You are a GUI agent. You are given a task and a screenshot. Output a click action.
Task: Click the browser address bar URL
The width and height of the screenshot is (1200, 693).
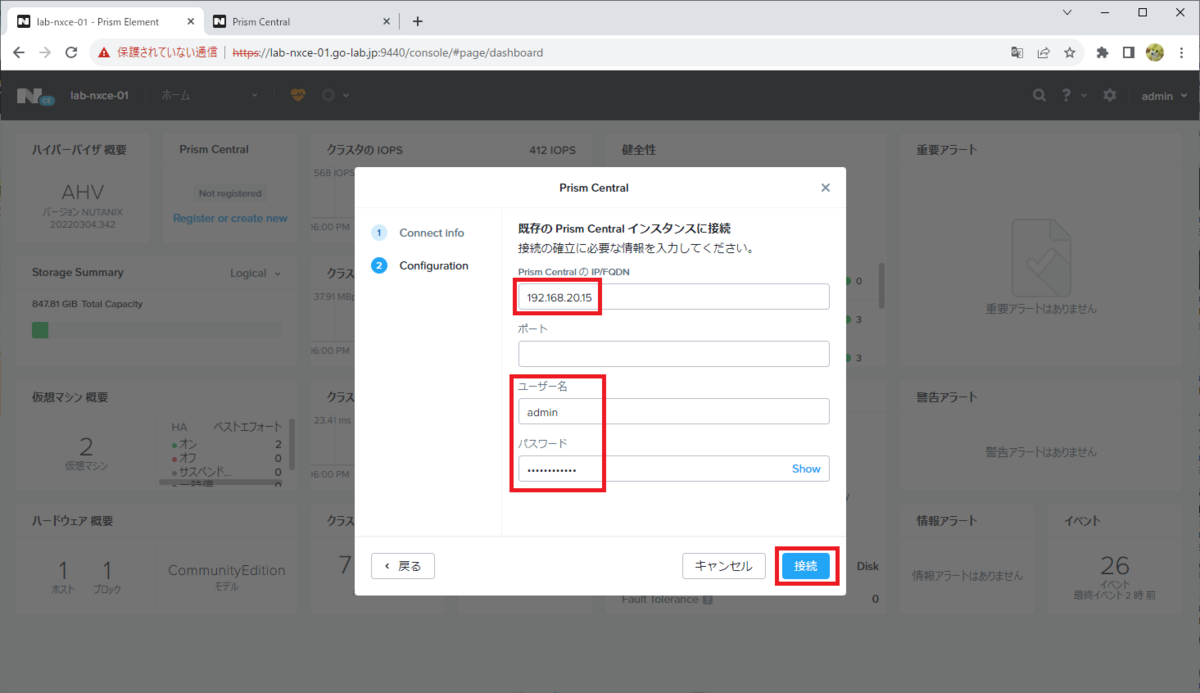pos(388,52)
